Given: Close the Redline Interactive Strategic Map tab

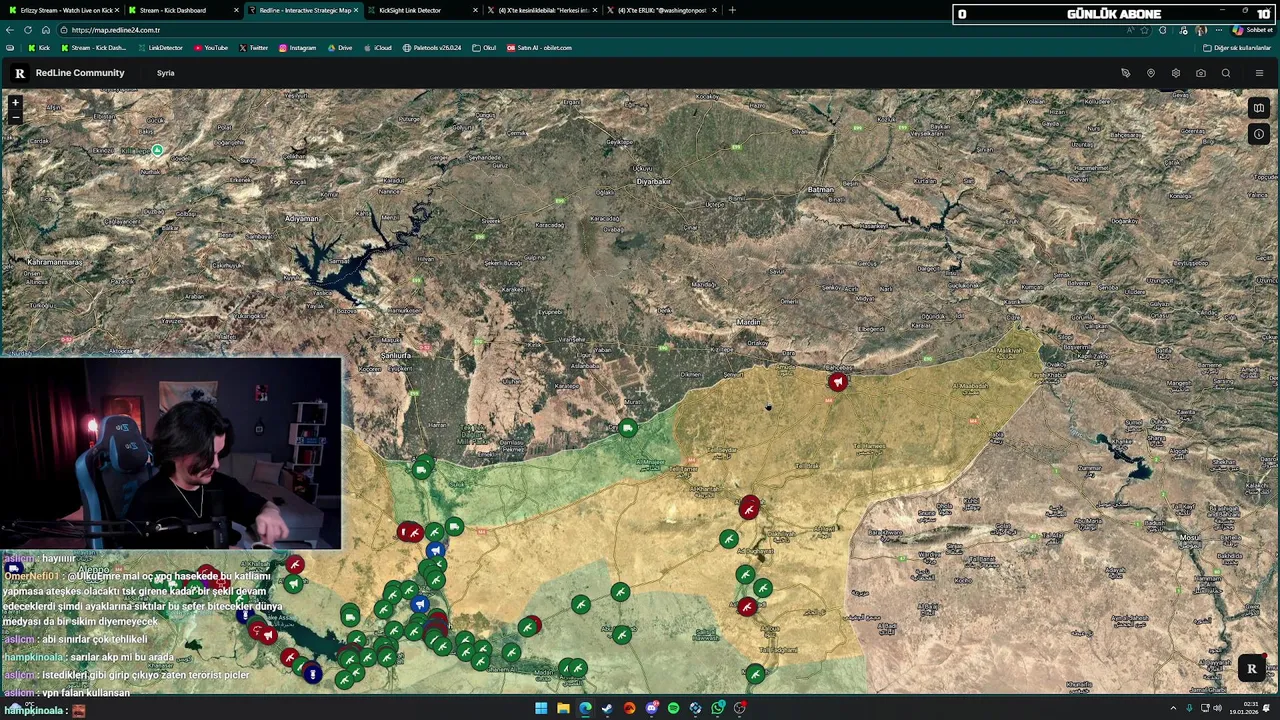Looking at the screenshot, I should tap(356, 10).
